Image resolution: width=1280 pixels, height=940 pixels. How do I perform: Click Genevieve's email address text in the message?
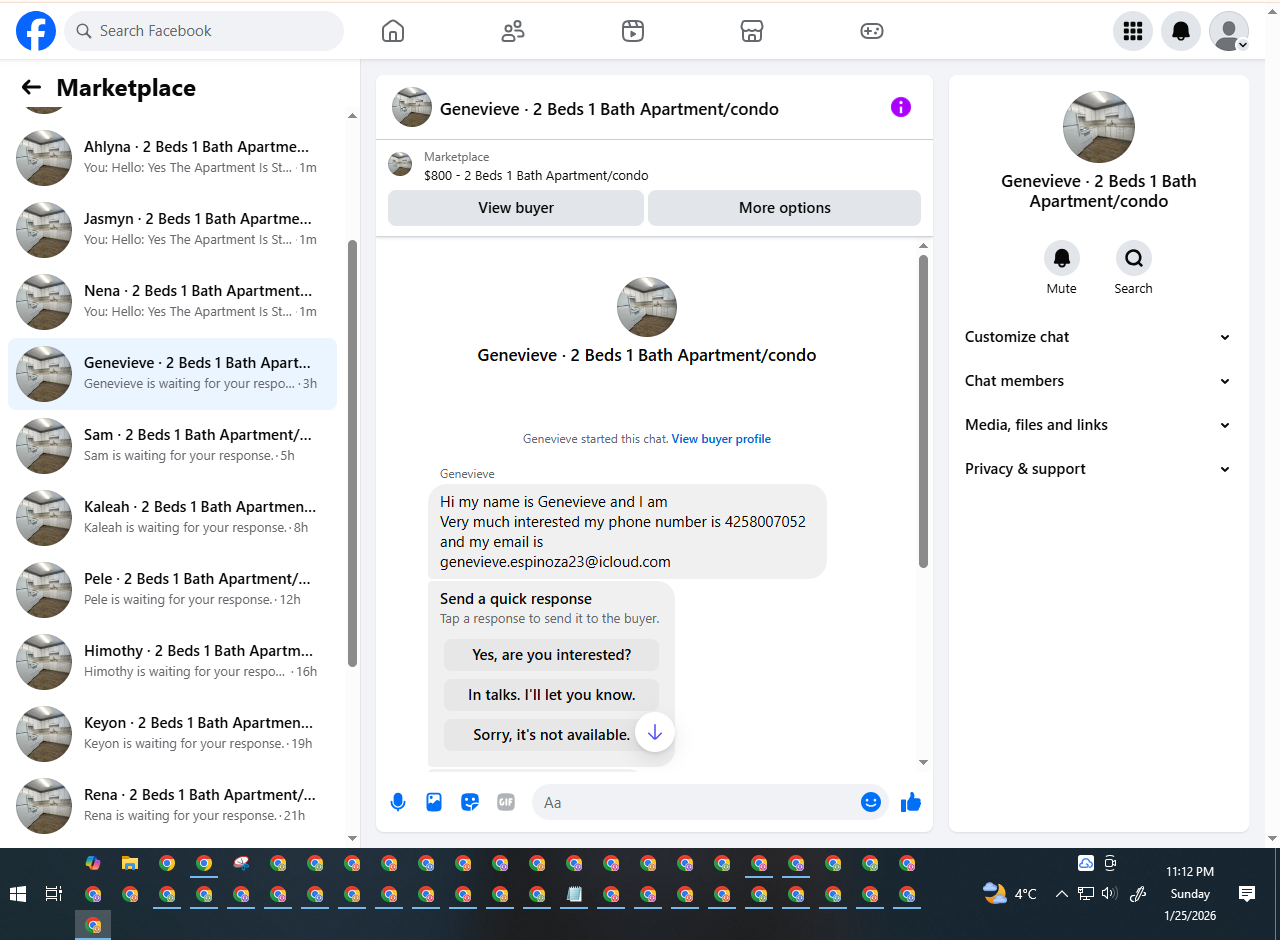pos(555,562)
